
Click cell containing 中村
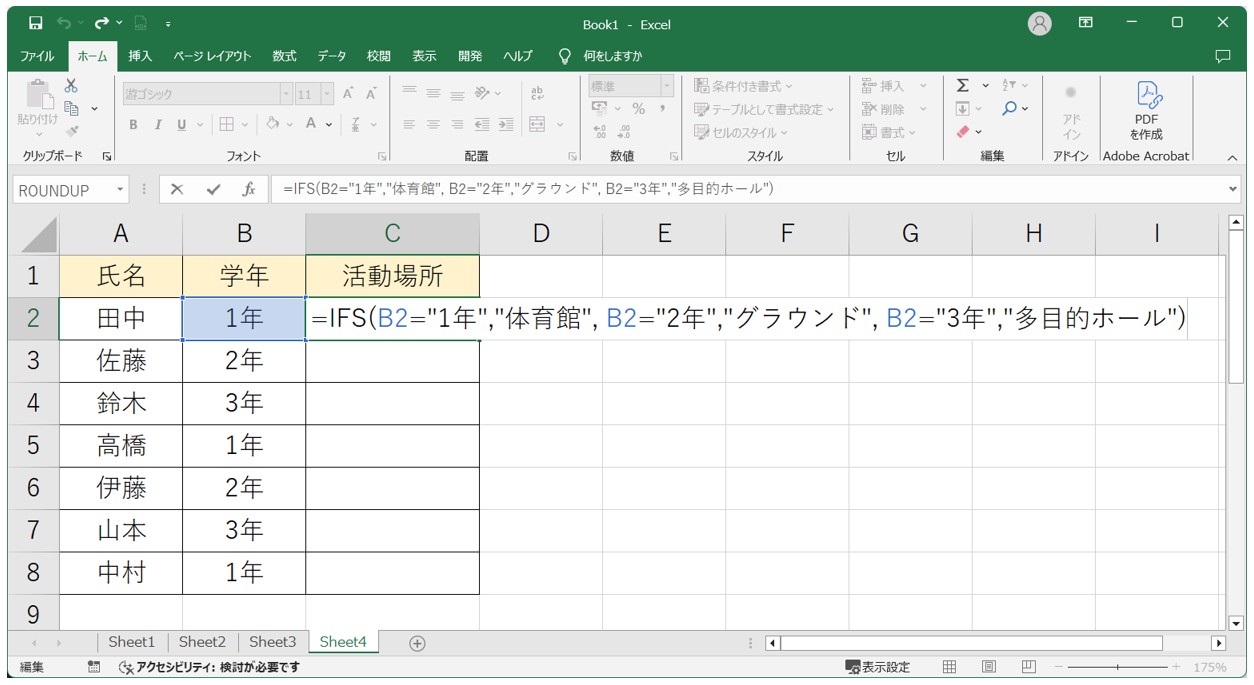tap(121, 572)
